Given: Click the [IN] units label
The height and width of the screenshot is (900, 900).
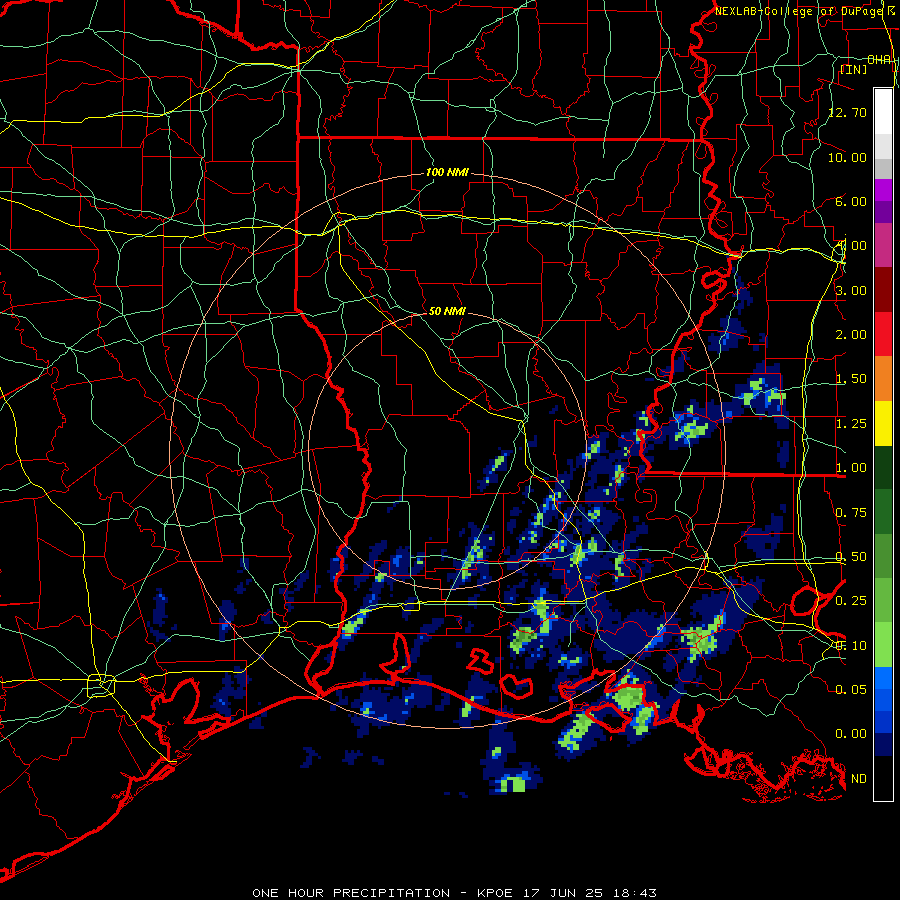Looking at the screenshot, I should coord(853,69).
